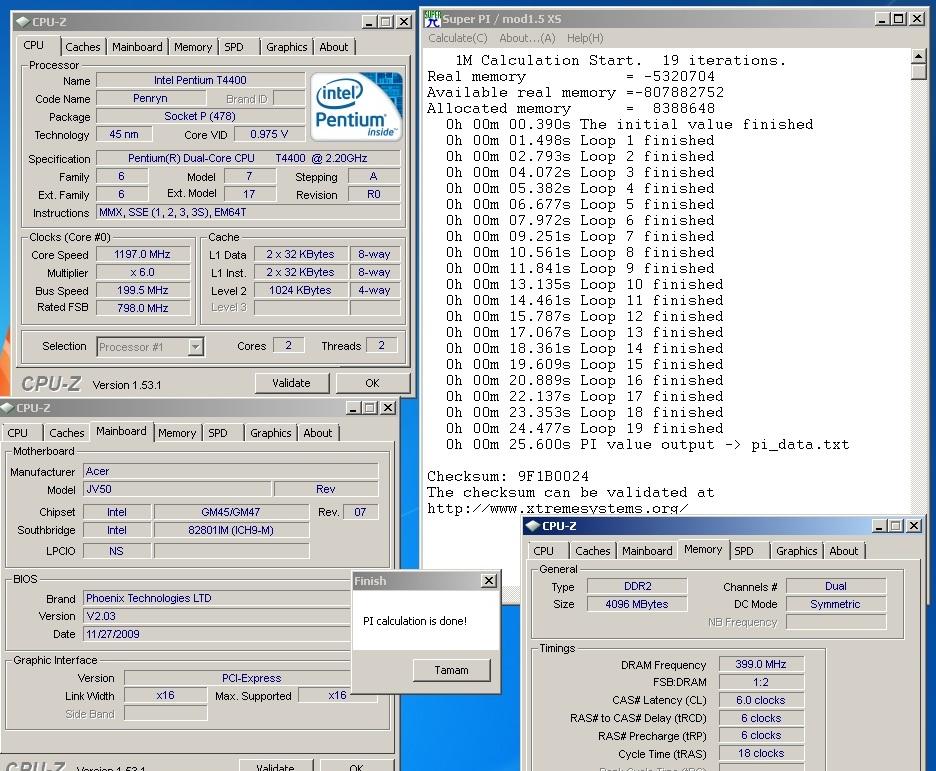
Task: Click the Super PI scrollbar thumb
Action: tap(918, 72)
